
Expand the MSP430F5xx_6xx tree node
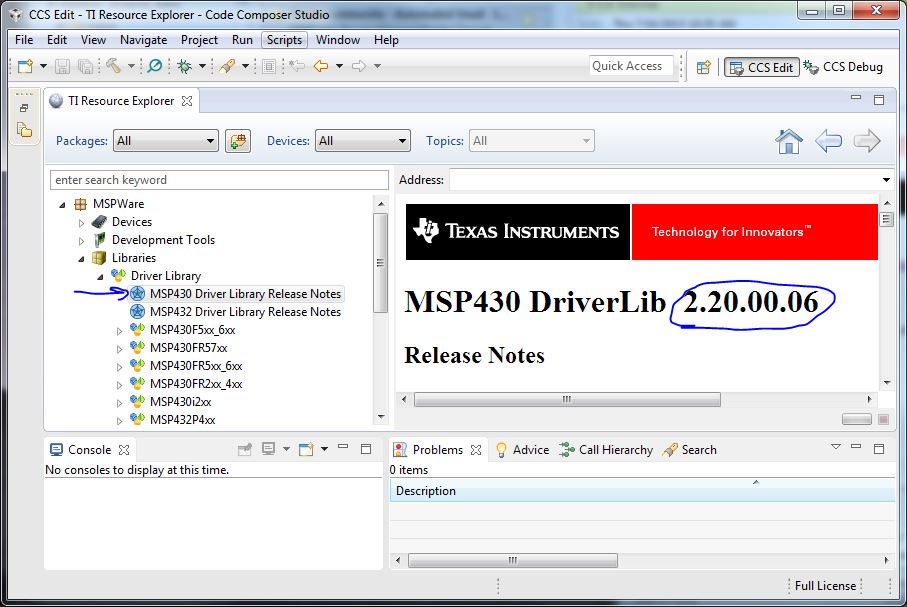coord(119,331)
